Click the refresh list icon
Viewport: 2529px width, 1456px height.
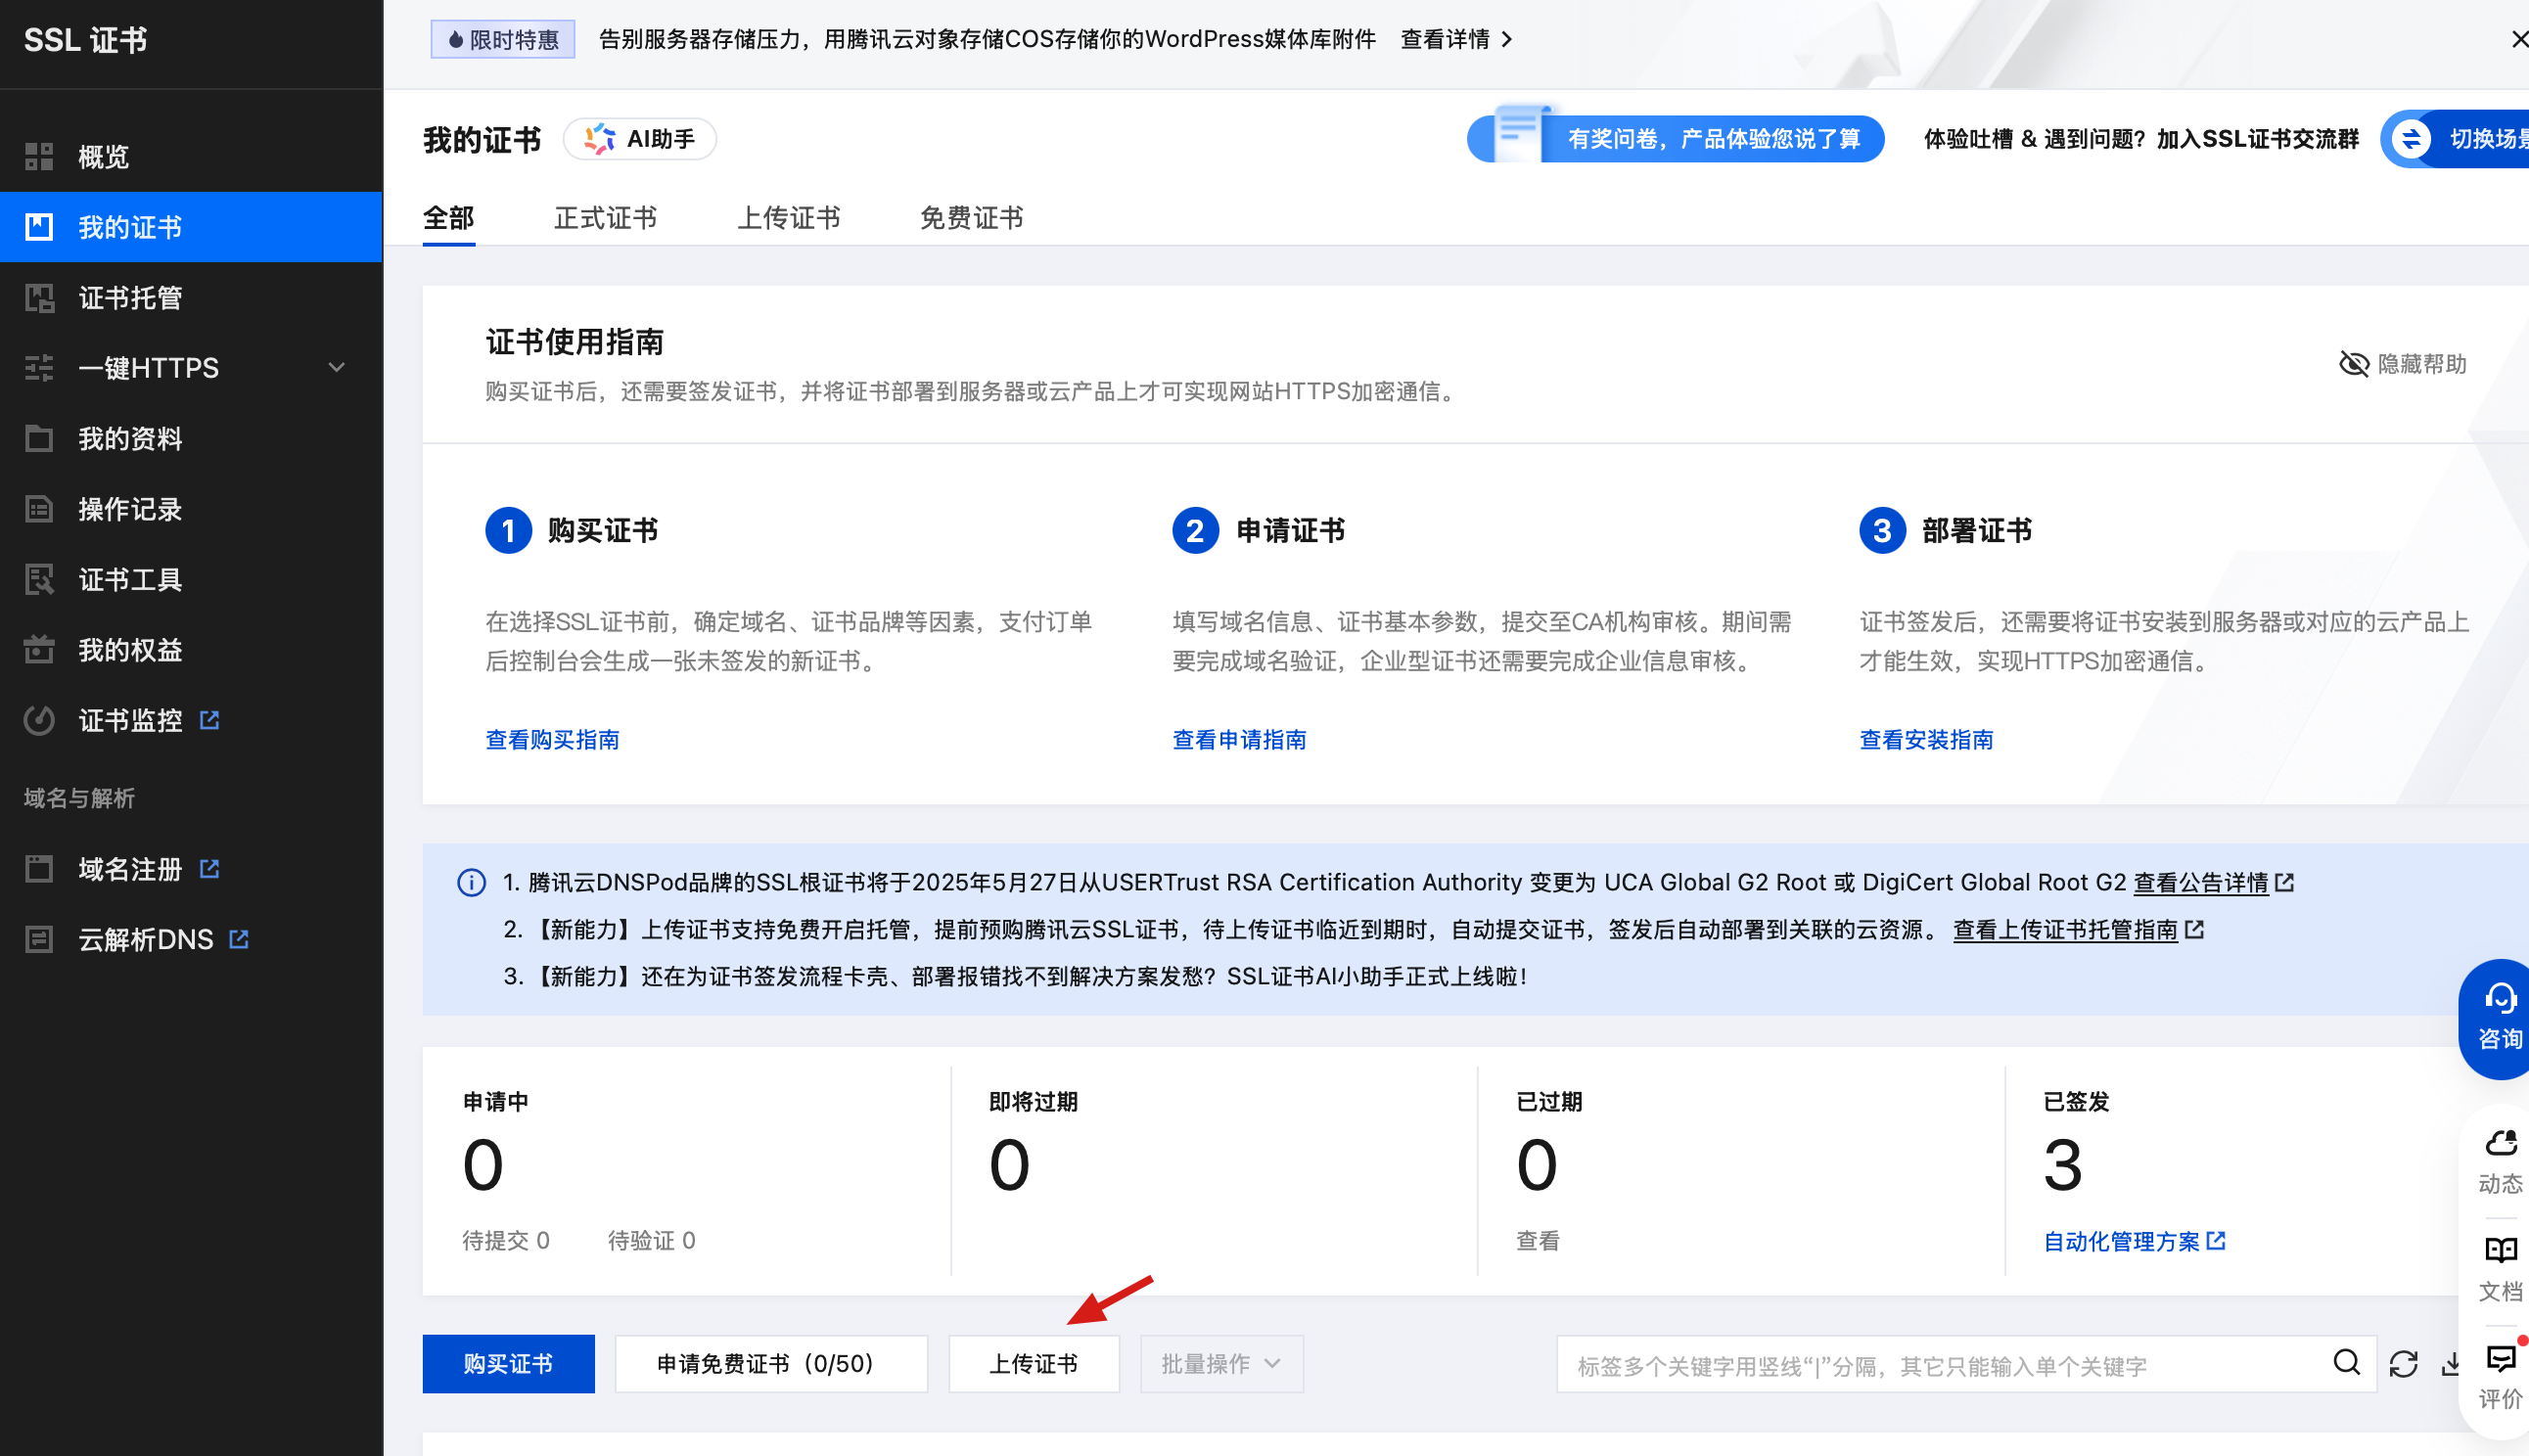pos(2403,1364)
